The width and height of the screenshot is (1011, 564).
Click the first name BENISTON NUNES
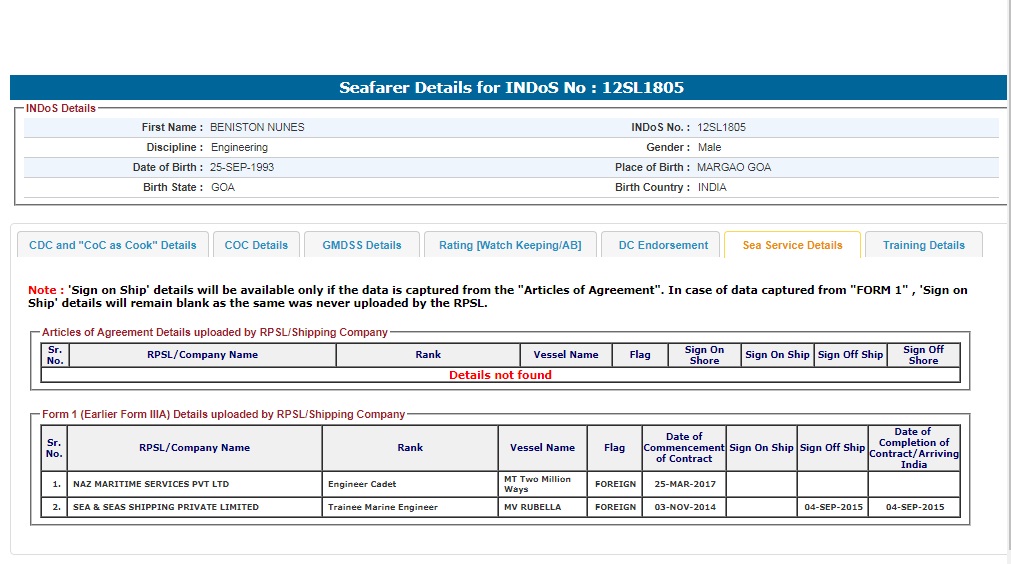[257, 127]
